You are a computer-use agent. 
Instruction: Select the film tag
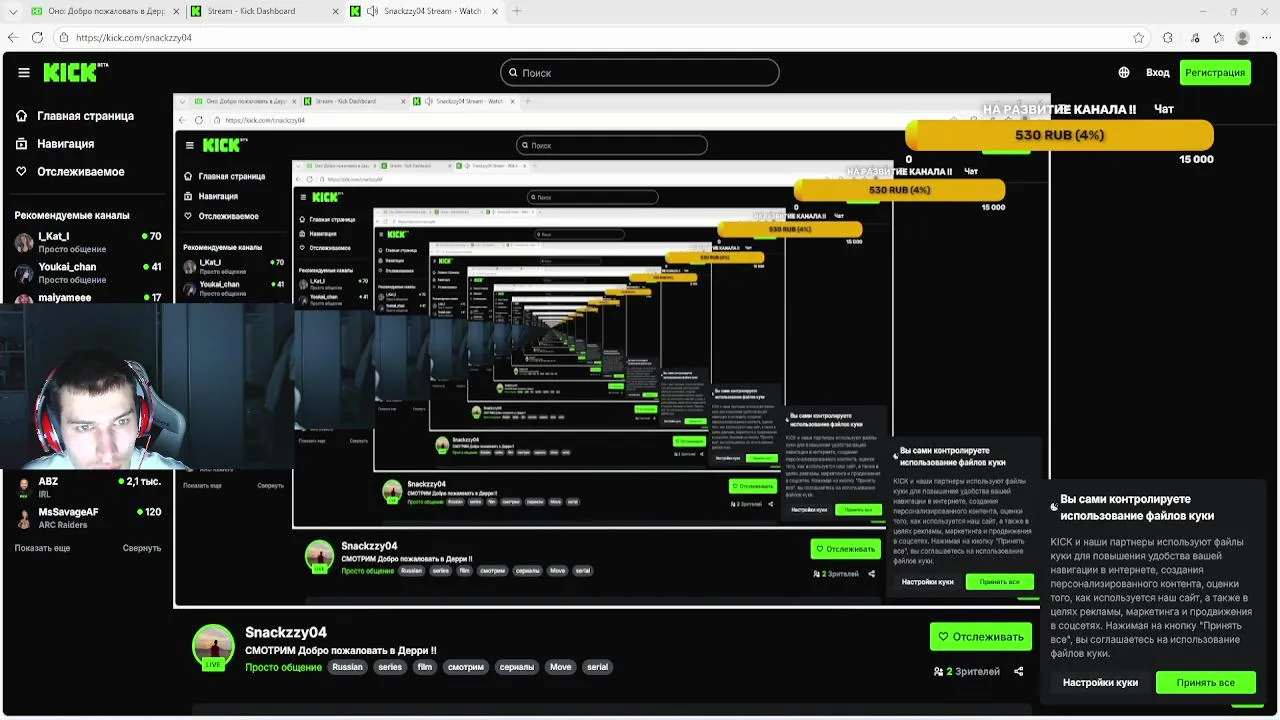click(425, 667)
